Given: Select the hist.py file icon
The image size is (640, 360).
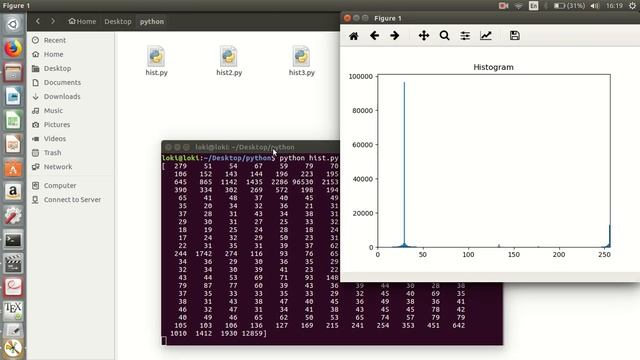Looking at the screenshot, I should [156, 57].
